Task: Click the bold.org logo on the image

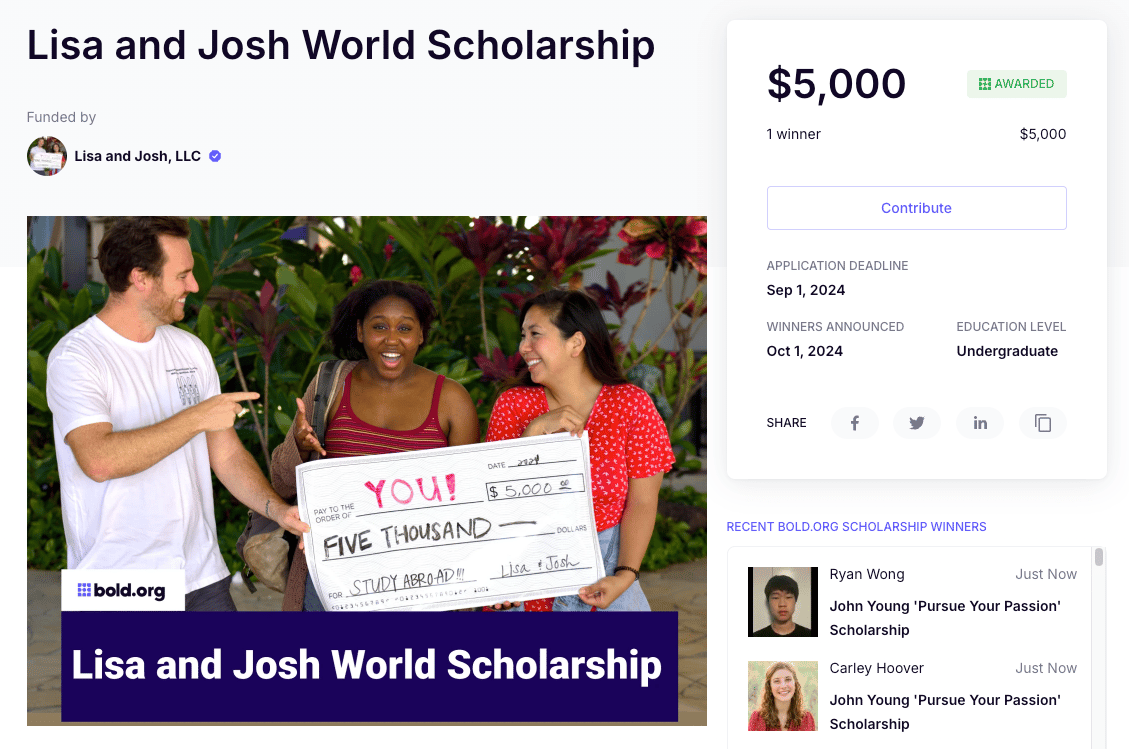Action: click(x=122, y=590)
